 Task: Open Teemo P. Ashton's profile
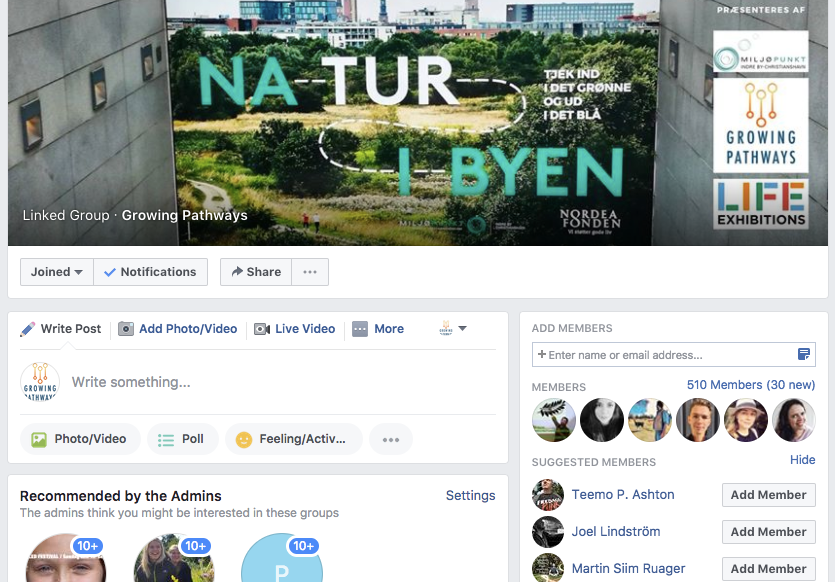pyautogui.click(x=623, y=495)
